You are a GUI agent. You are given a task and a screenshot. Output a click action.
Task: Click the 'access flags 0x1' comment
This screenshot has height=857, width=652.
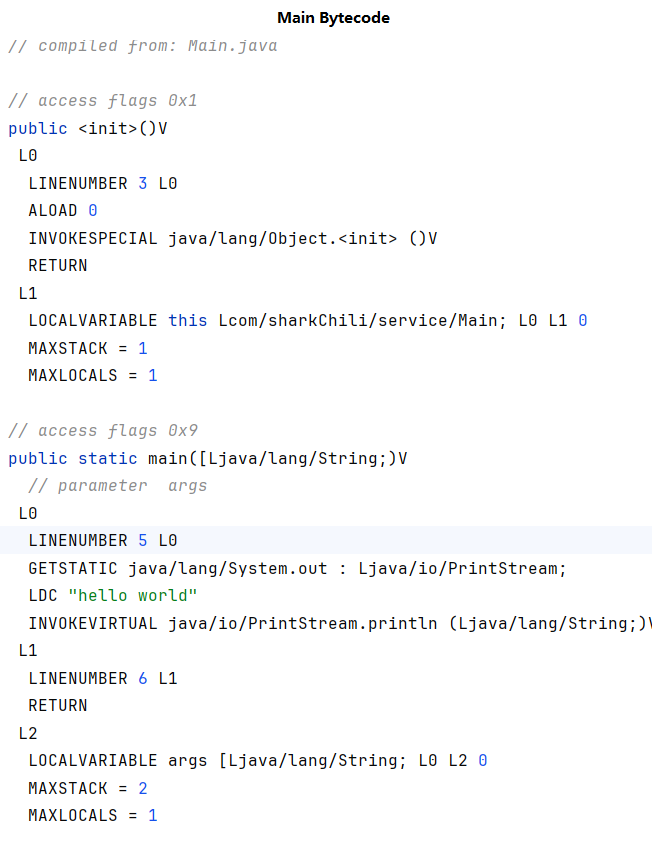[x=103, y=101]
